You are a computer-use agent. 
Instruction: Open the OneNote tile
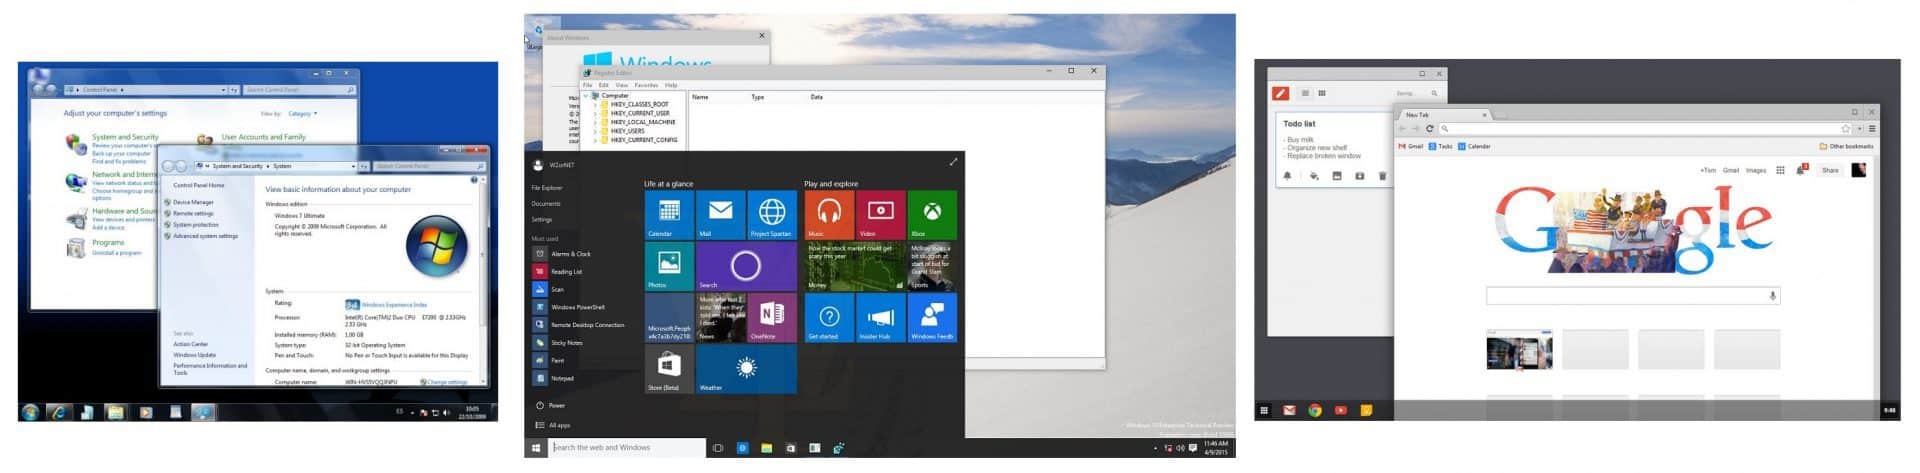click(x=771, y=317)
